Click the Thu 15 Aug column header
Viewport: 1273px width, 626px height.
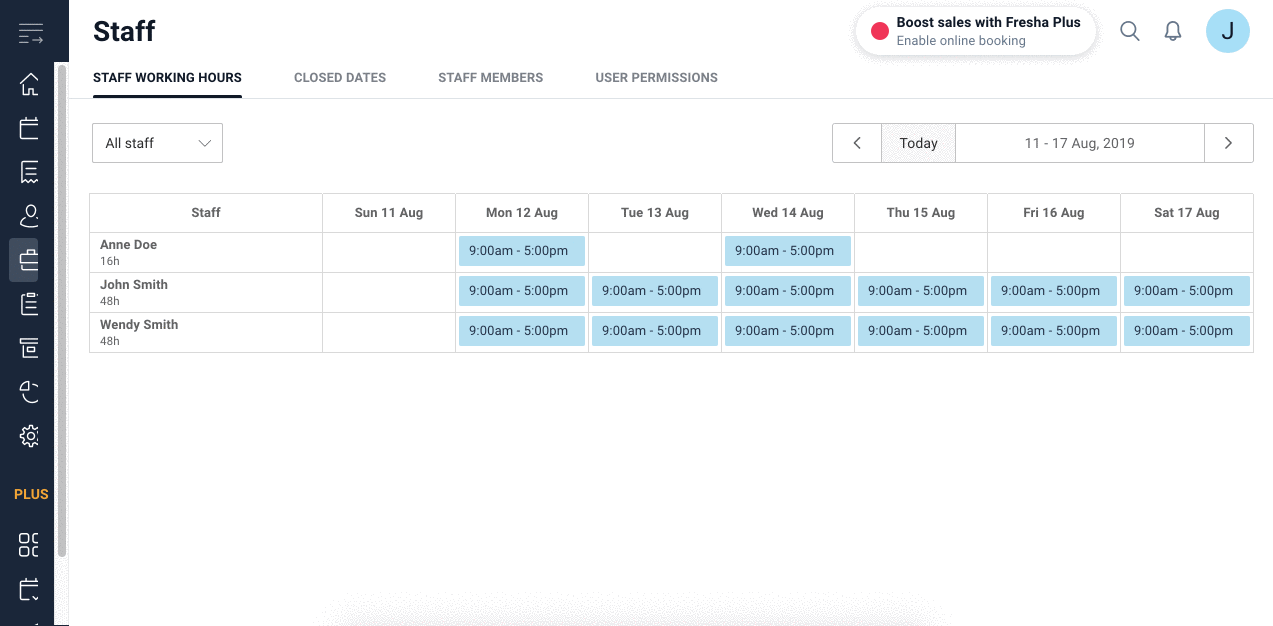(921, 213)
